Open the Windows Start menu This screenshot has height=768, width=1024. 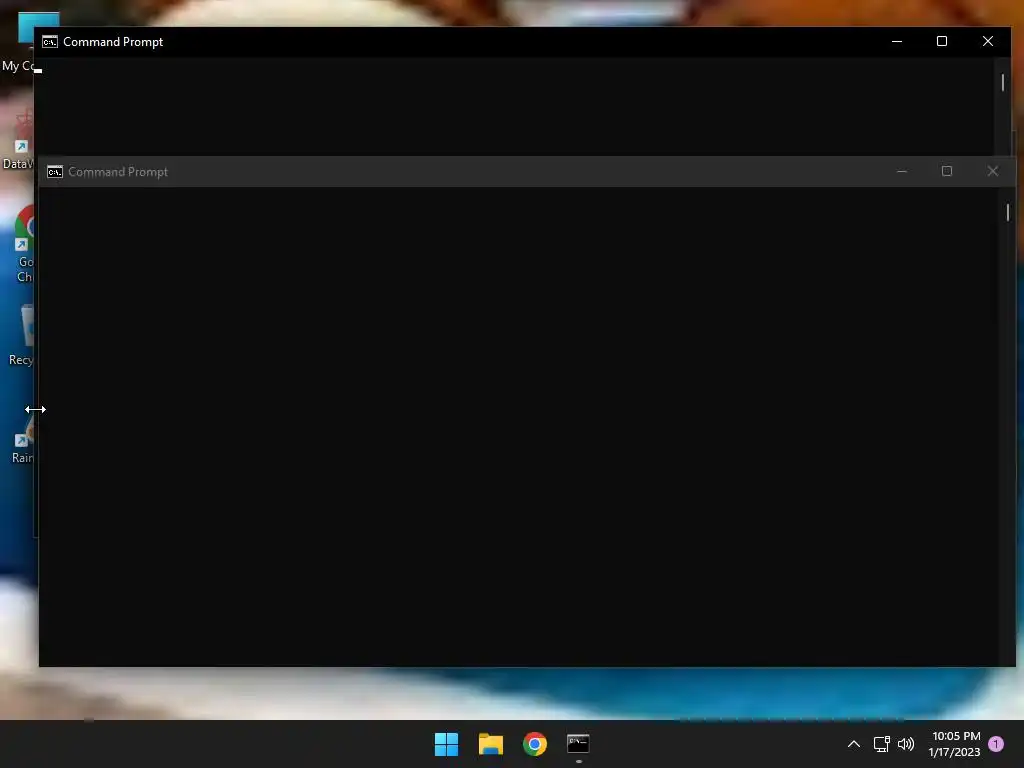point(447,744)
